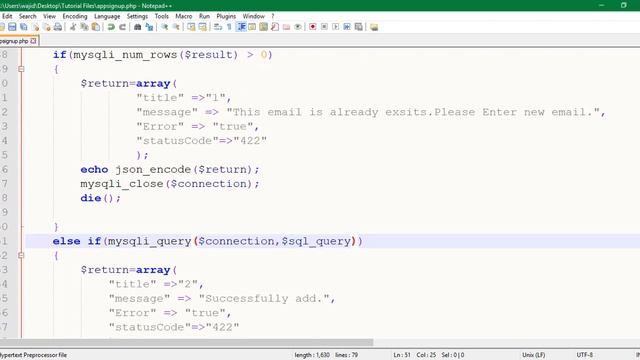Open the Run menu

point(204,16)
